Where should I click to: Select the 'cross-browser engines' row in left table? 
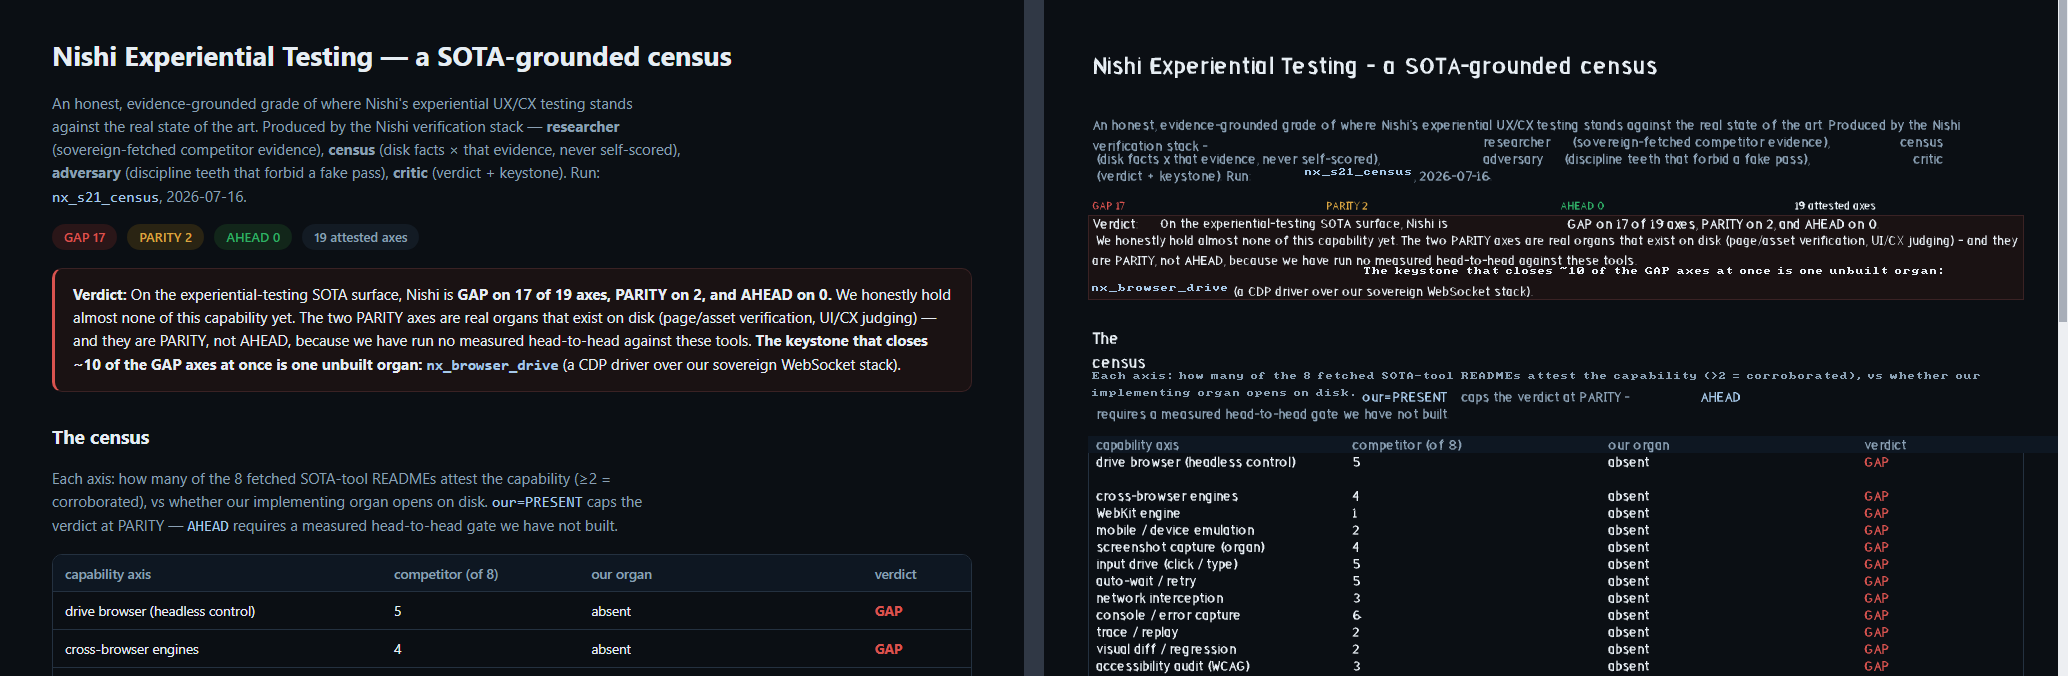[512, 649]
